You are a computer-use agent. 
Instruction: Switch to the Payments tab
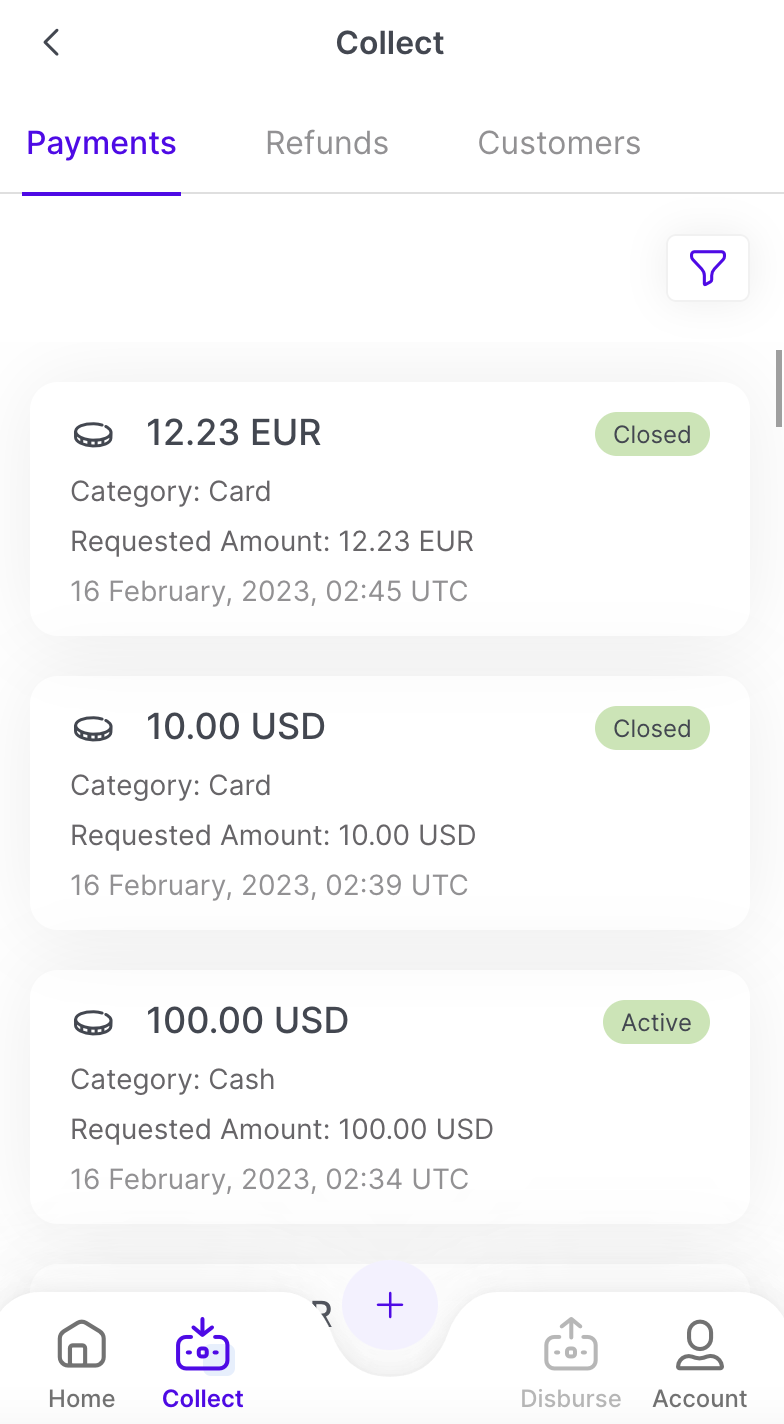(x=101, y=143)
